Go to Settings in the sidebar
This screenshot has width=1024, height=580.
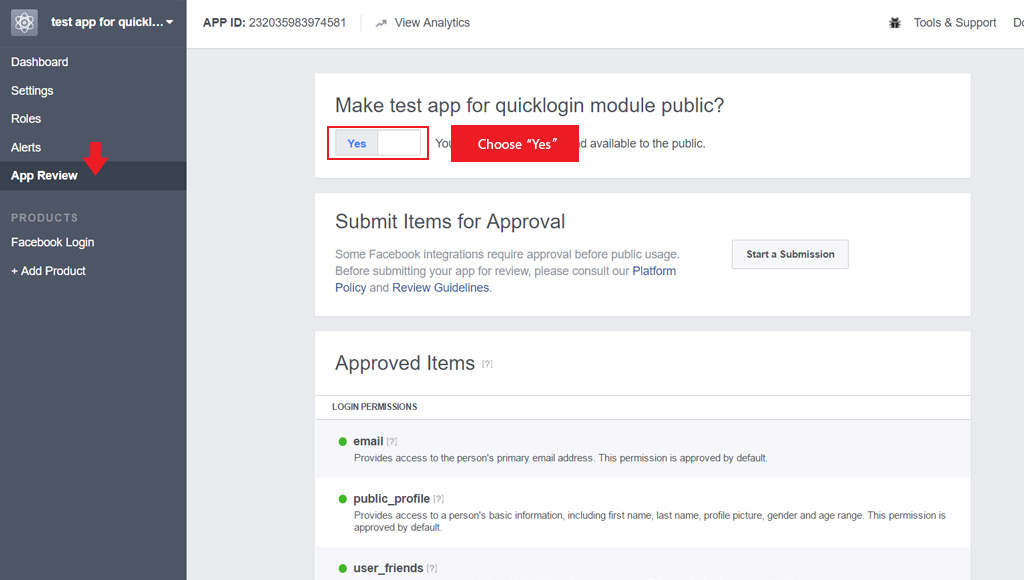(32, 91)
